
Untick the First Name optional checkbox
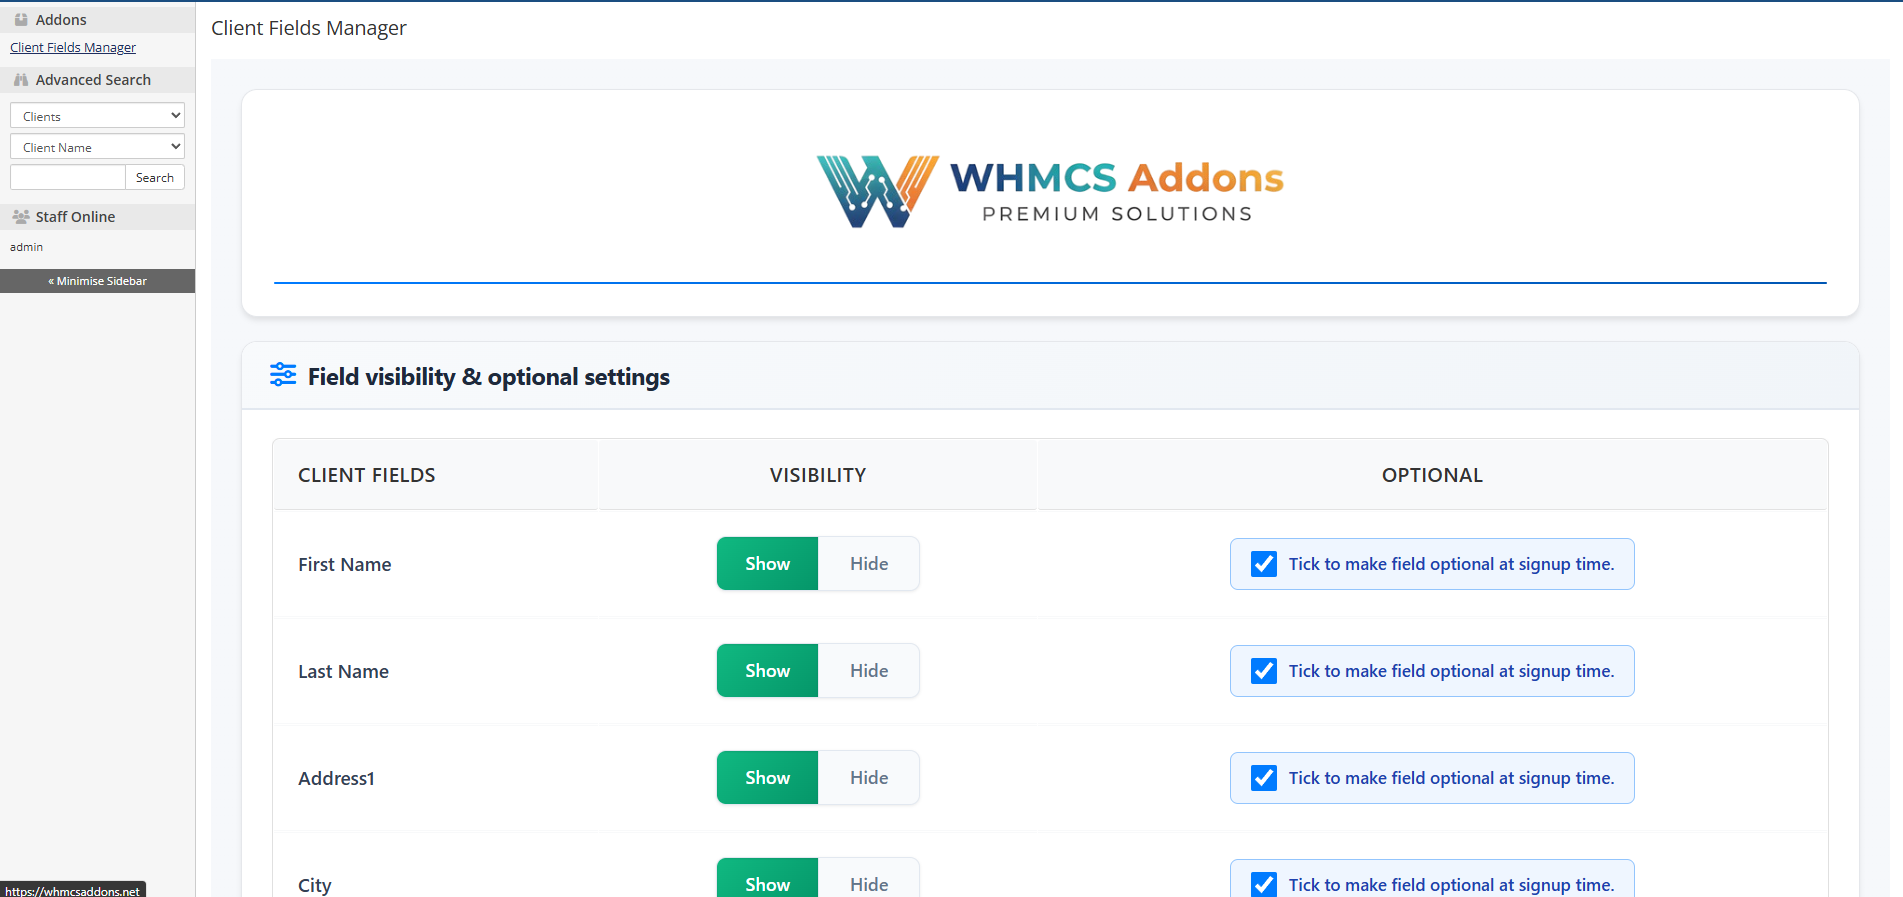pyautogui.click(x=1264, y=564)
